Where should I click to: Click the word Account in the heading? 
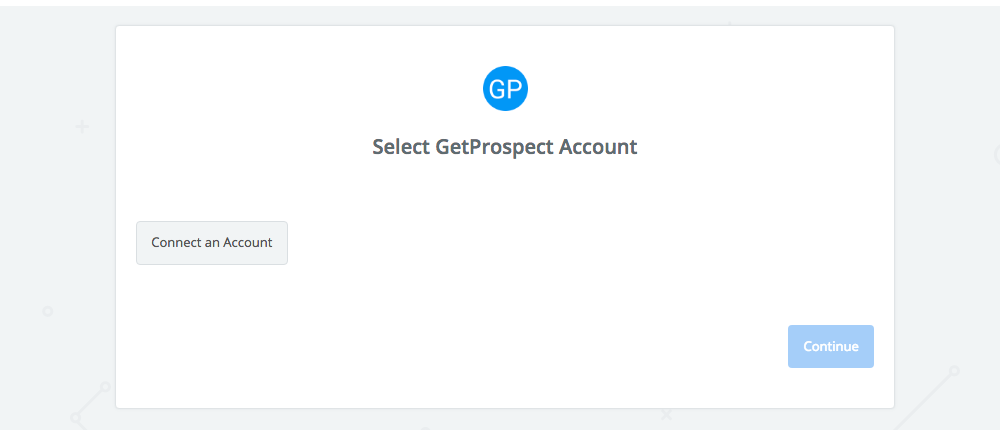[x=598, y=147]
